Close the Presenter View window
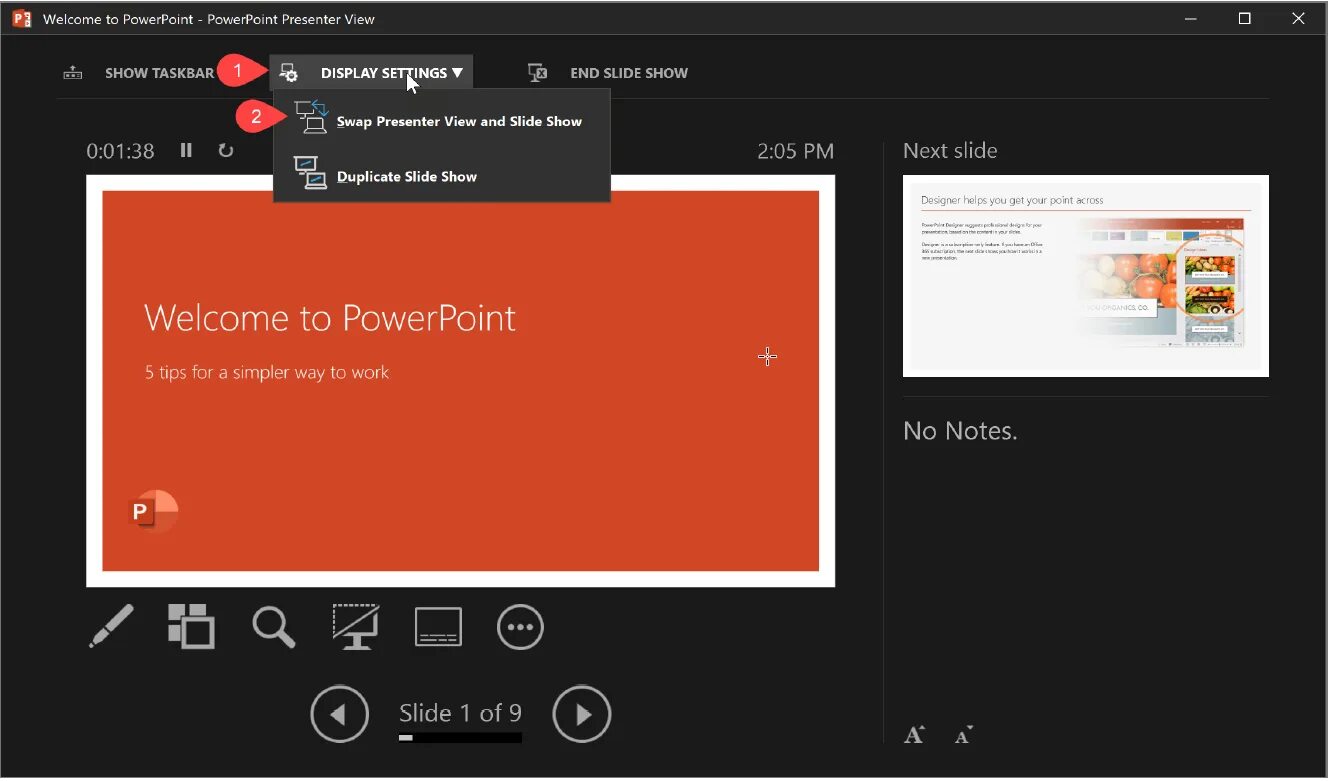The image size is (1329, 781). coord(1299,18)
